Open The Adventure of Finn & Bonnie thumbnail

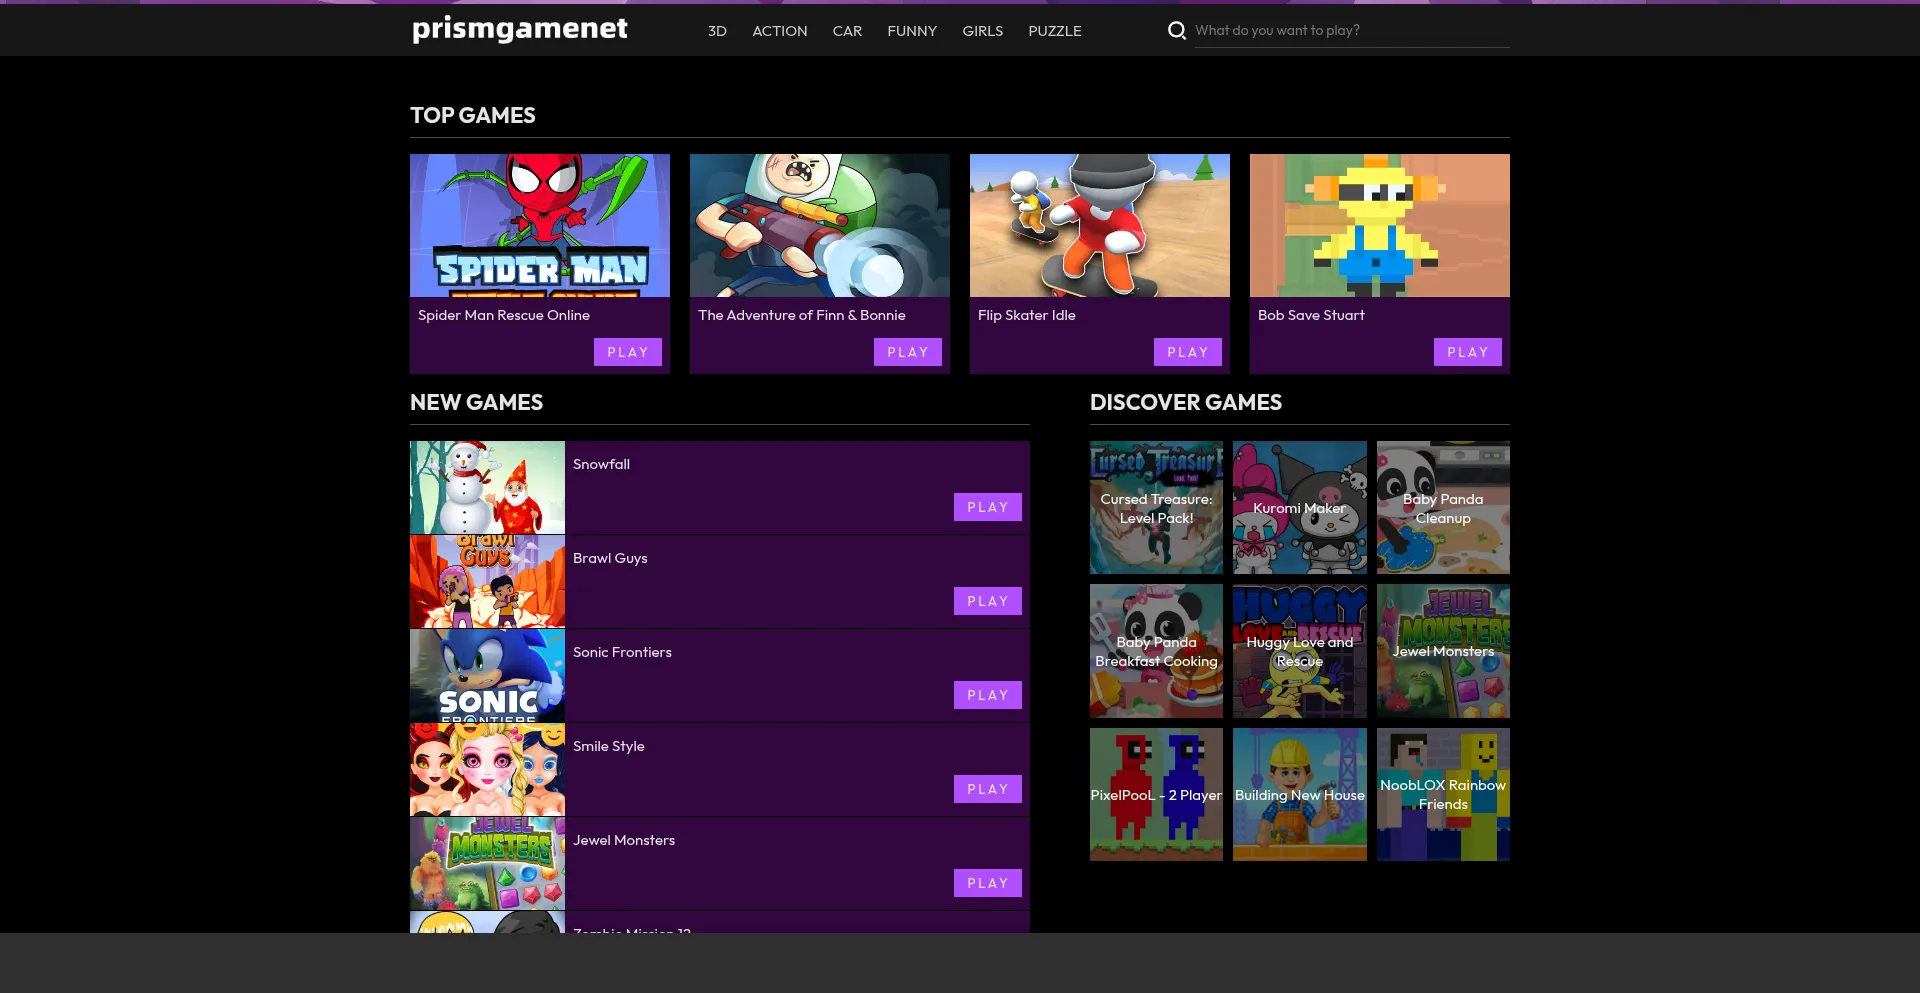(x=820, y=225)
